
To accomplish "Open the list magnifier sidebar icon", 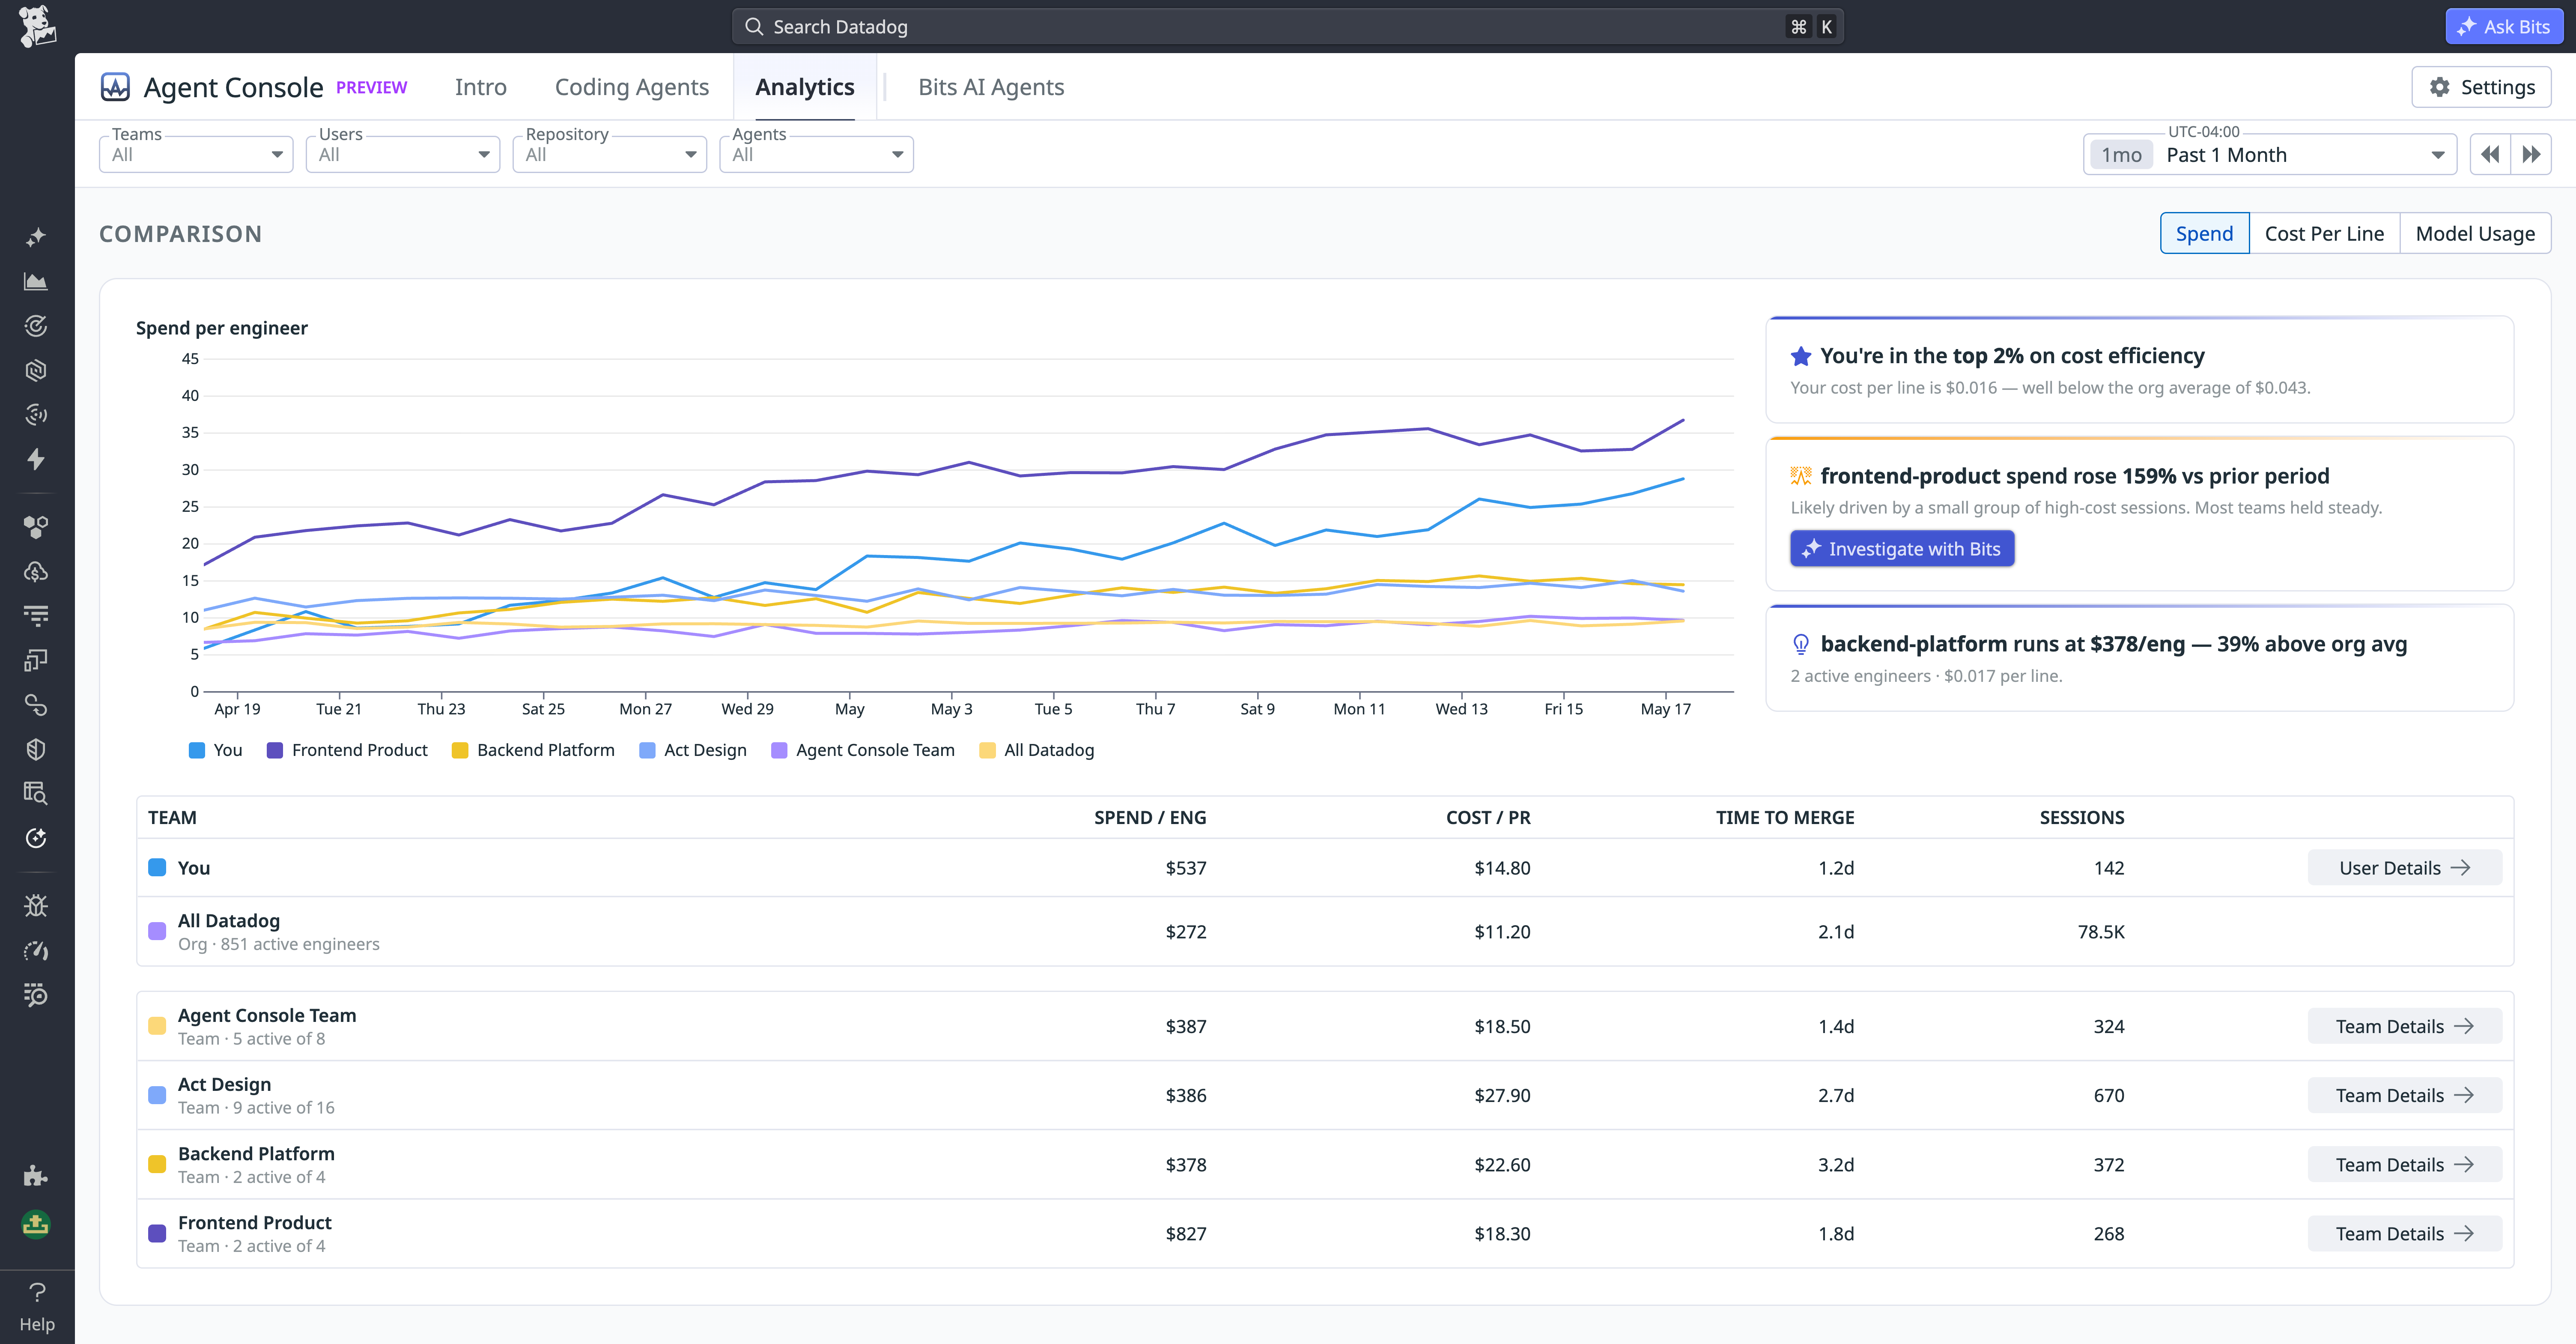I will [x=36, y=995].
